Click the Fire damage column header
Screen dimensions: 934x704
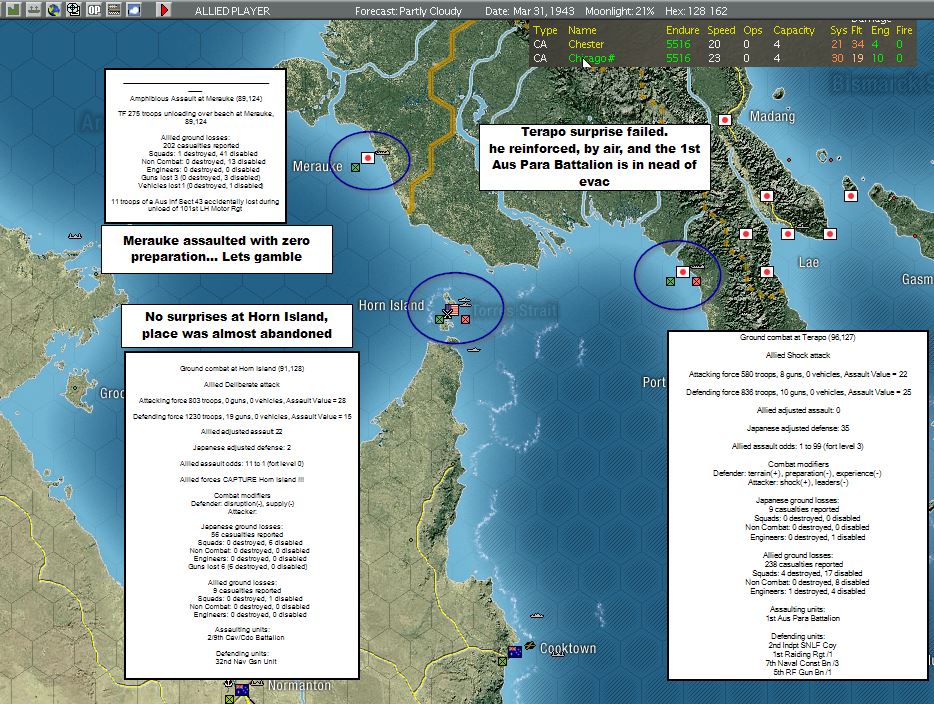coord(904,30)
